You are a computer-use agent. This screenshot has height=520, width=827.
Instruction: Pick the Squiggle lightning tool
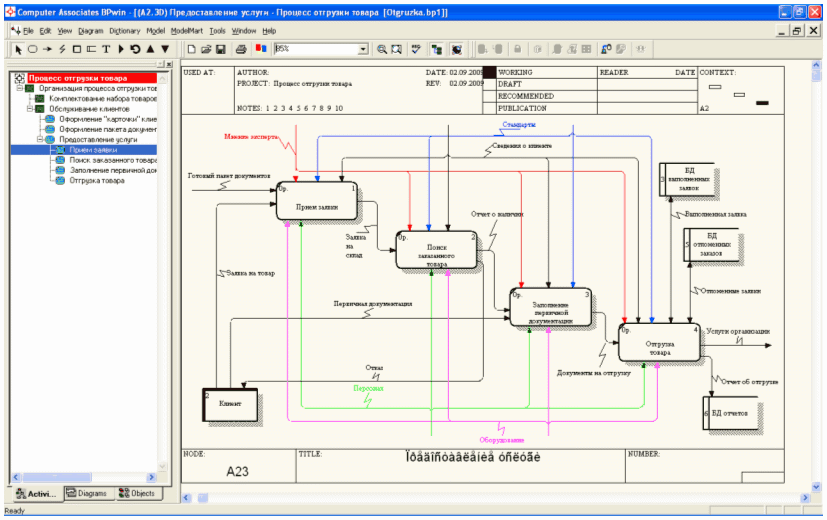[x=62, y=48]
